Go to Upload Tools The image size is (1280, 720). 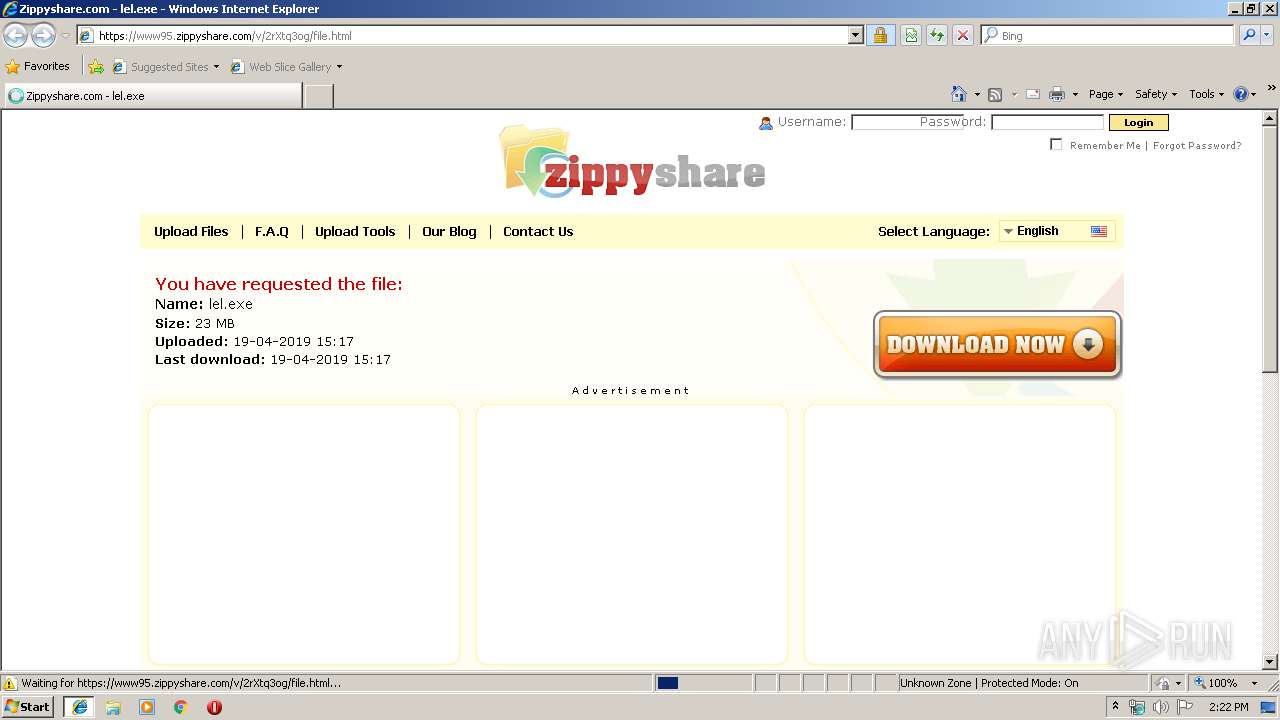355,231
